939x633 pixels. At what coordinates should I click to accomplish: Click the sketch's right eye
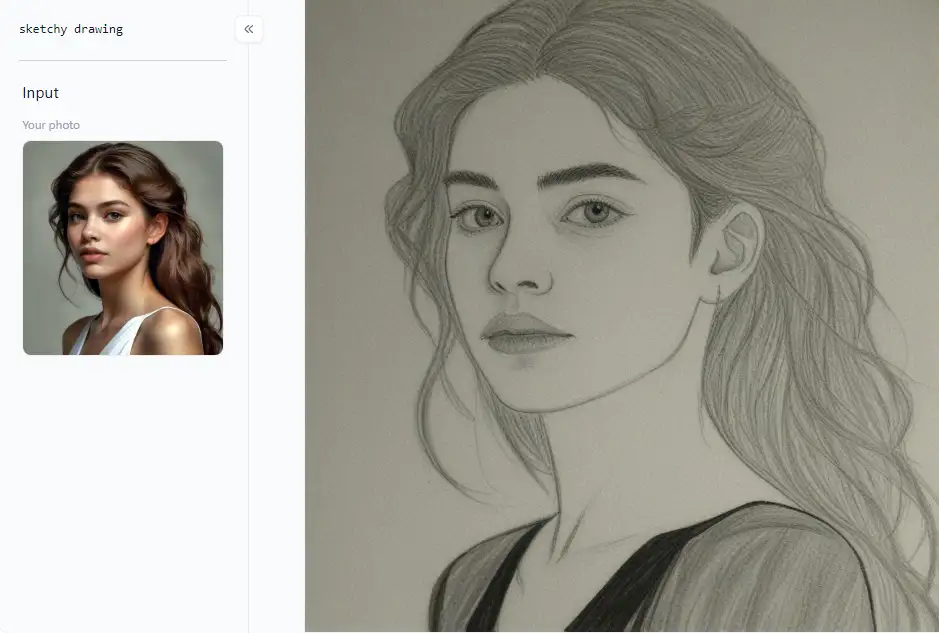pos(597,211)
